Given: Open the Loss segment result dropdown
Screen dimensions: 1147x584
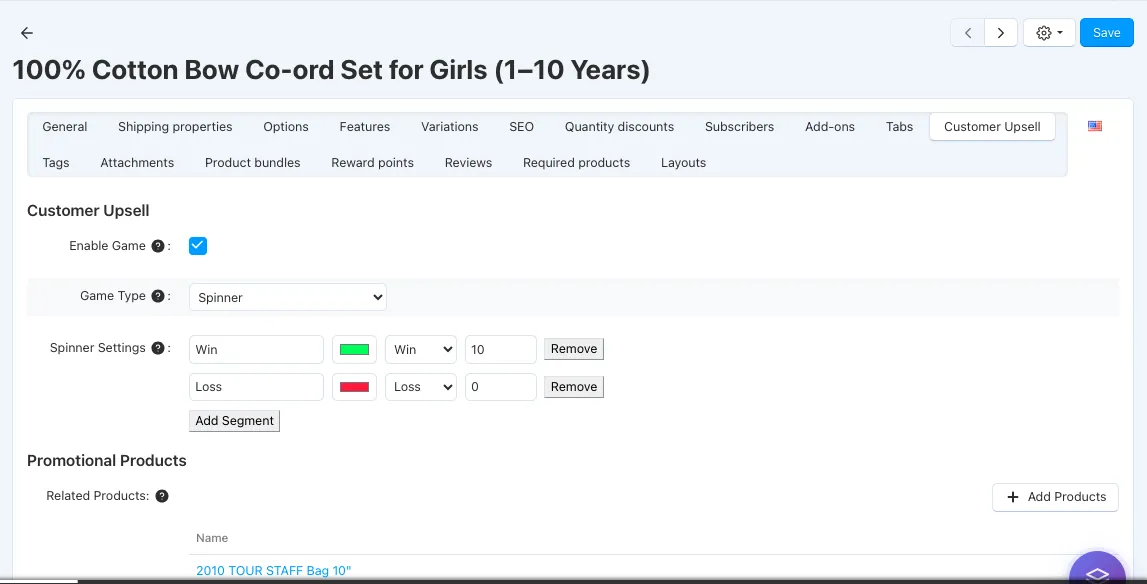Looking at the screenshot, I should (x=421, y=387).
